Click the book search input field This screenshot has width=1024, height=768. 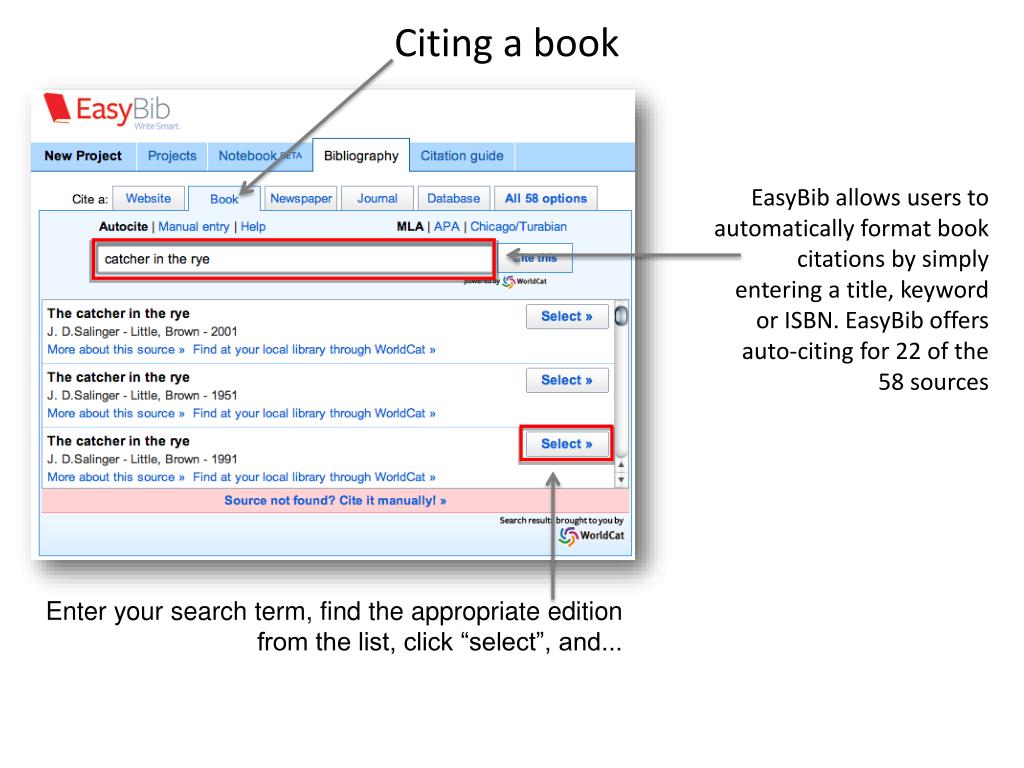[x=293, y=259]
